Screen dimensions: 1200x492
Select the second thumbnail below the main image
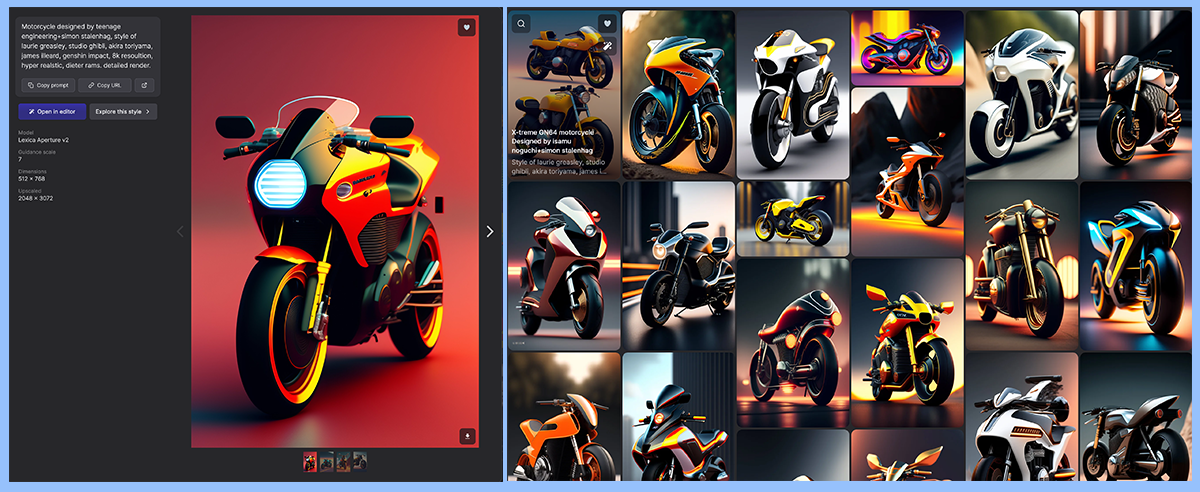pyautogui.click(x=326, y=461)
